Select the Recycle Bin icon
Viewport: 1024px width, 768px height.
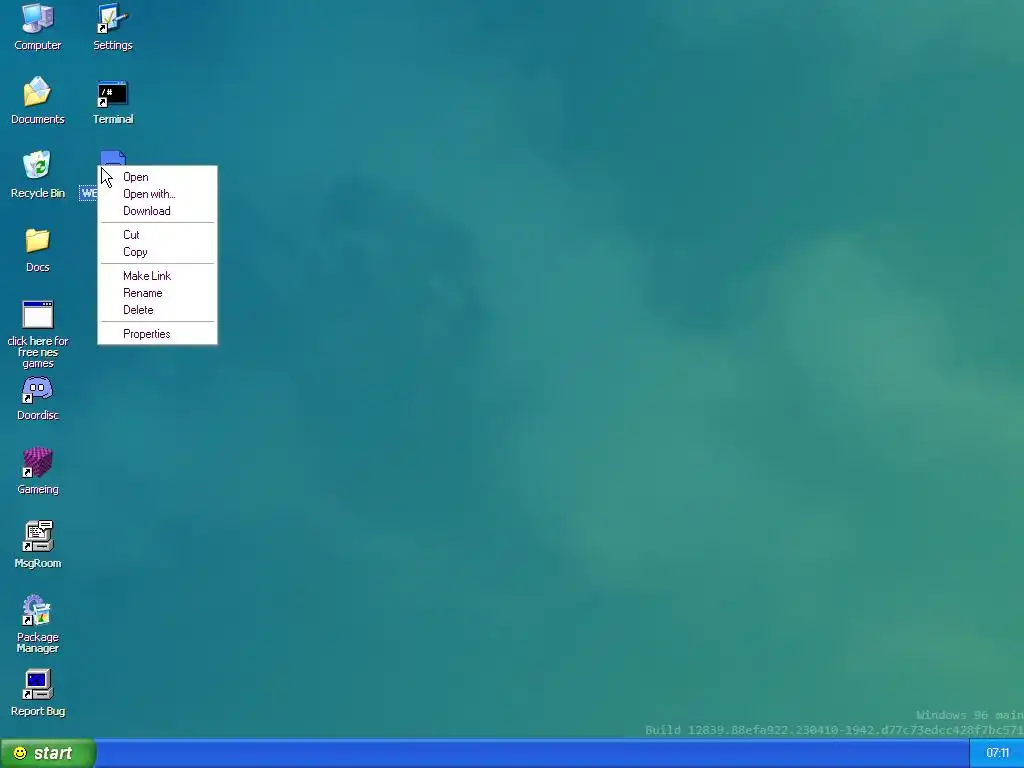(37, 165)
